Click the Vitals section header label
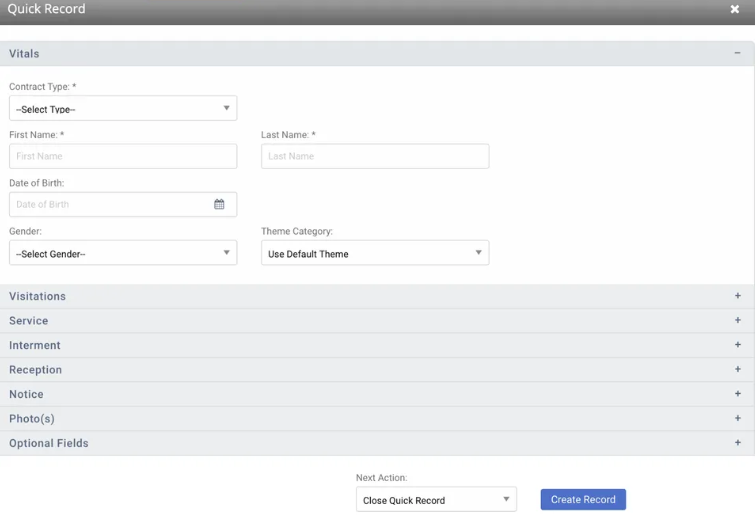Image resolution: width=755 pixels, height=521 pixels. click(x=25, y=53)
